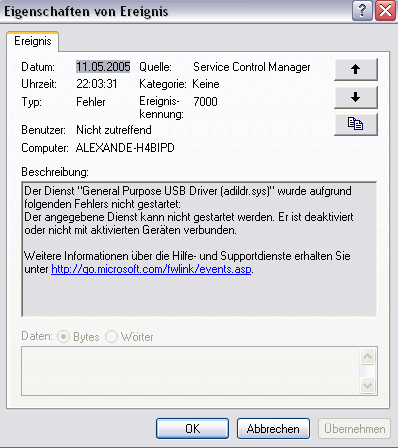
Task: Click the event ID 7000
Action: click(x=205, y=101)
